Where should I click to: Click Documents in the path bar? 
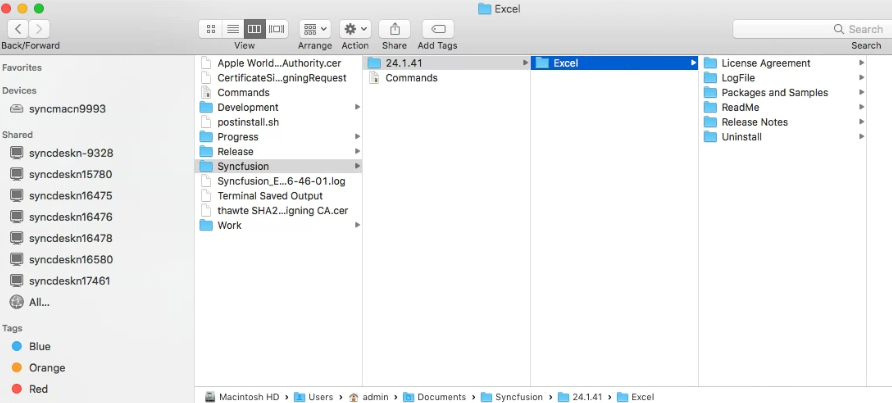(x=440, y=397)
